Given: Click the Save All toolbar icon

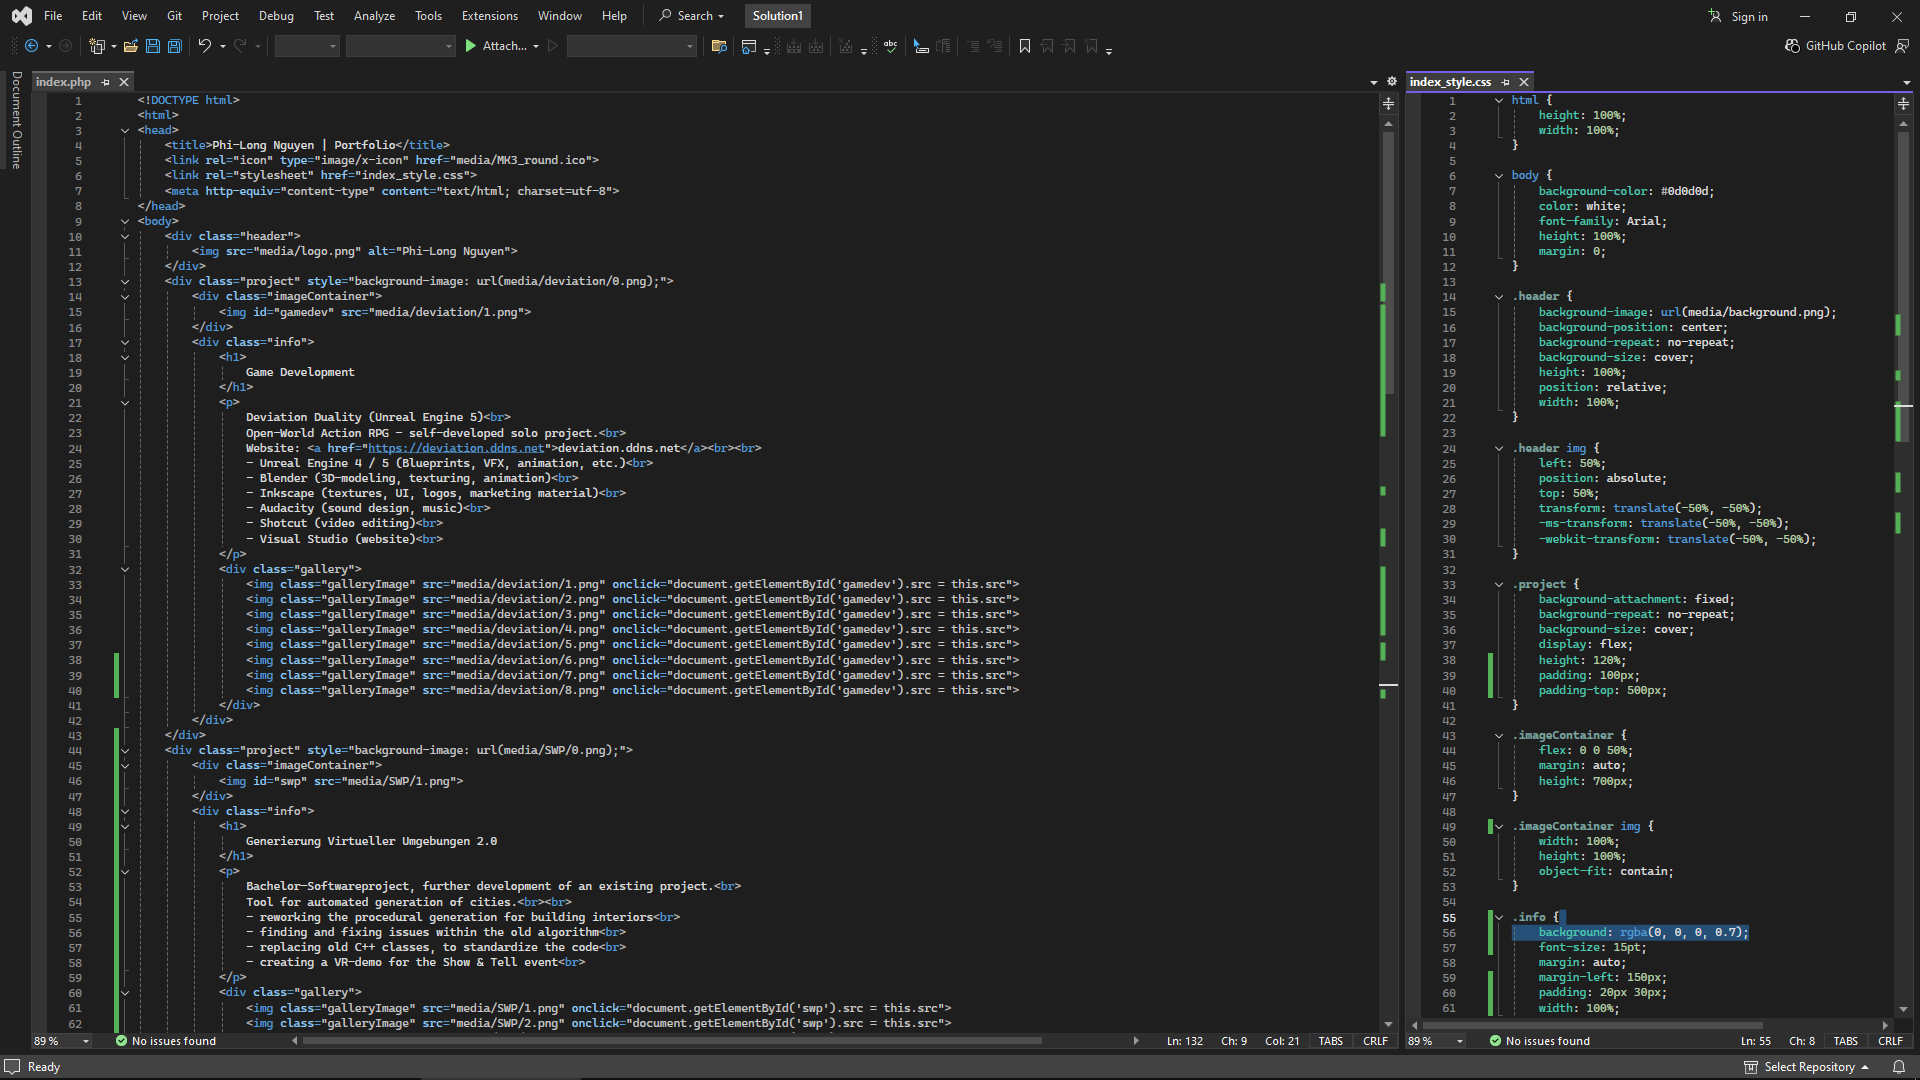Looking at the screenshot, I should coord(175,46).
